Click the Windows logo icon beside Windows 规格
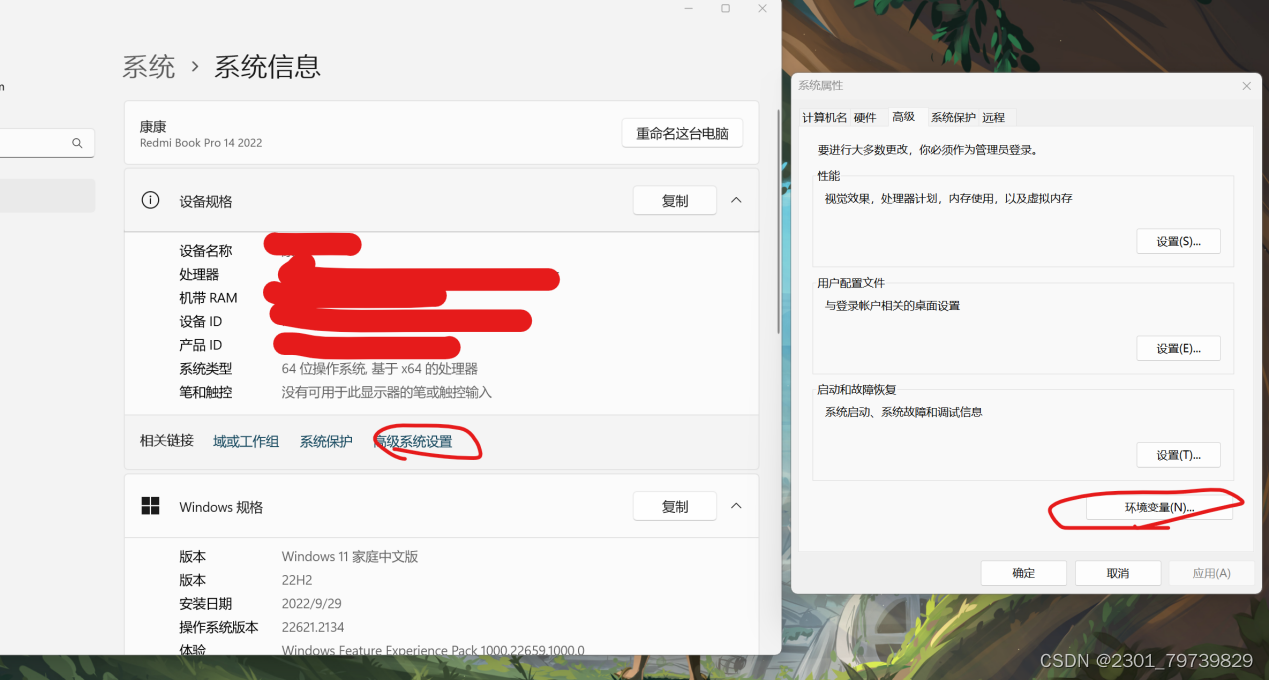The image size is (1269, 680). (150, 506)
